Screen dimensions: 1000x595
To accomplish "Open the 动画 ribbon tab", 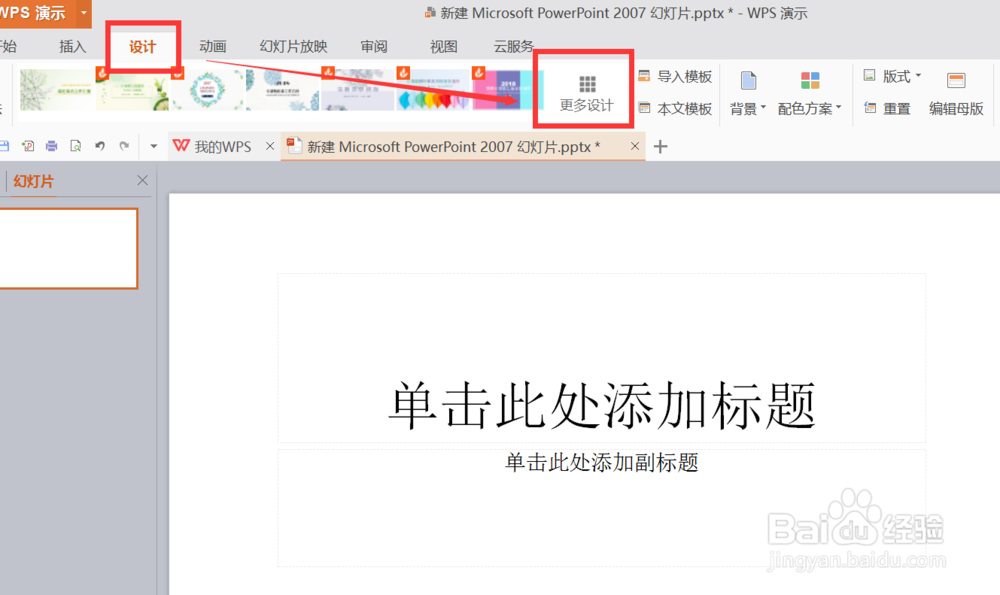I will [212, 47].
